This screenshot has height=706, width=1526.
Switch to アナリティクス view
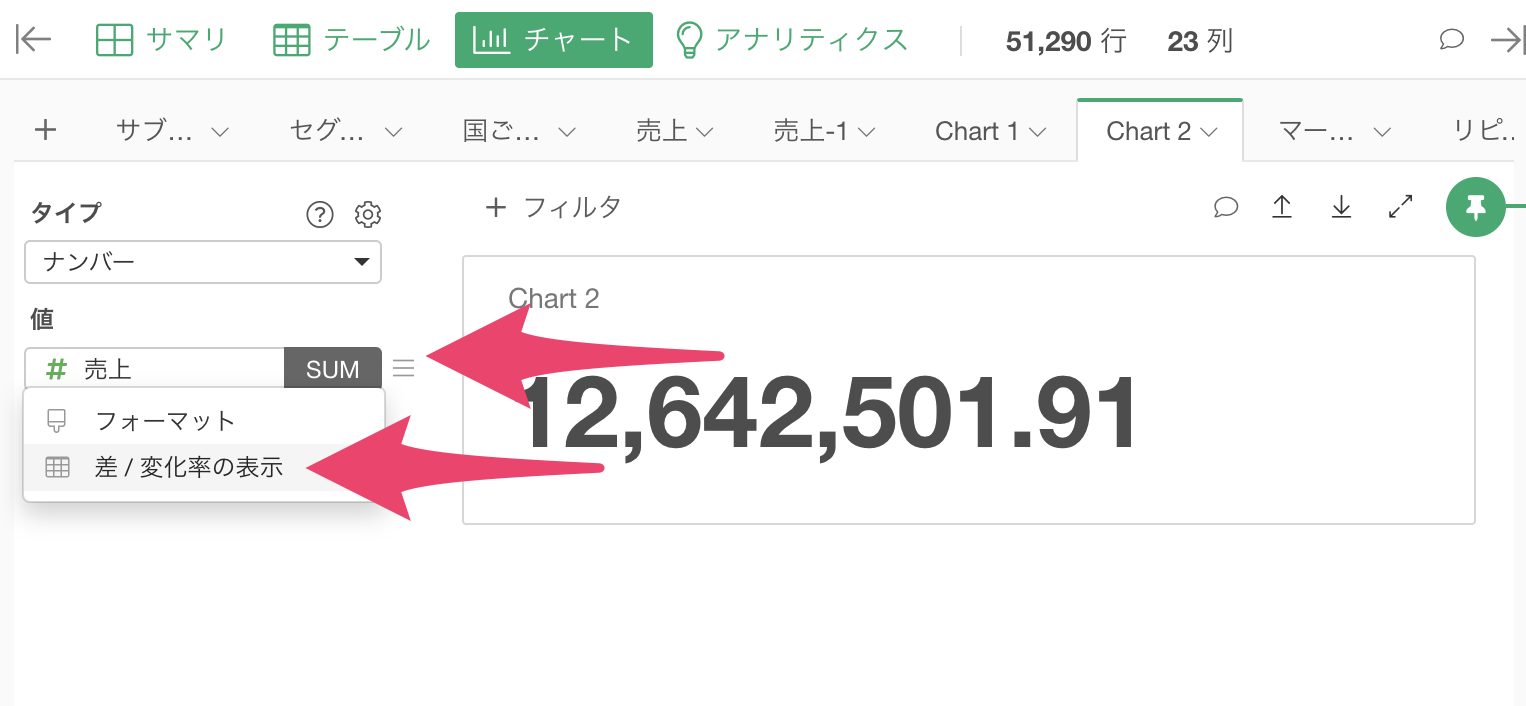pos(791,40)
